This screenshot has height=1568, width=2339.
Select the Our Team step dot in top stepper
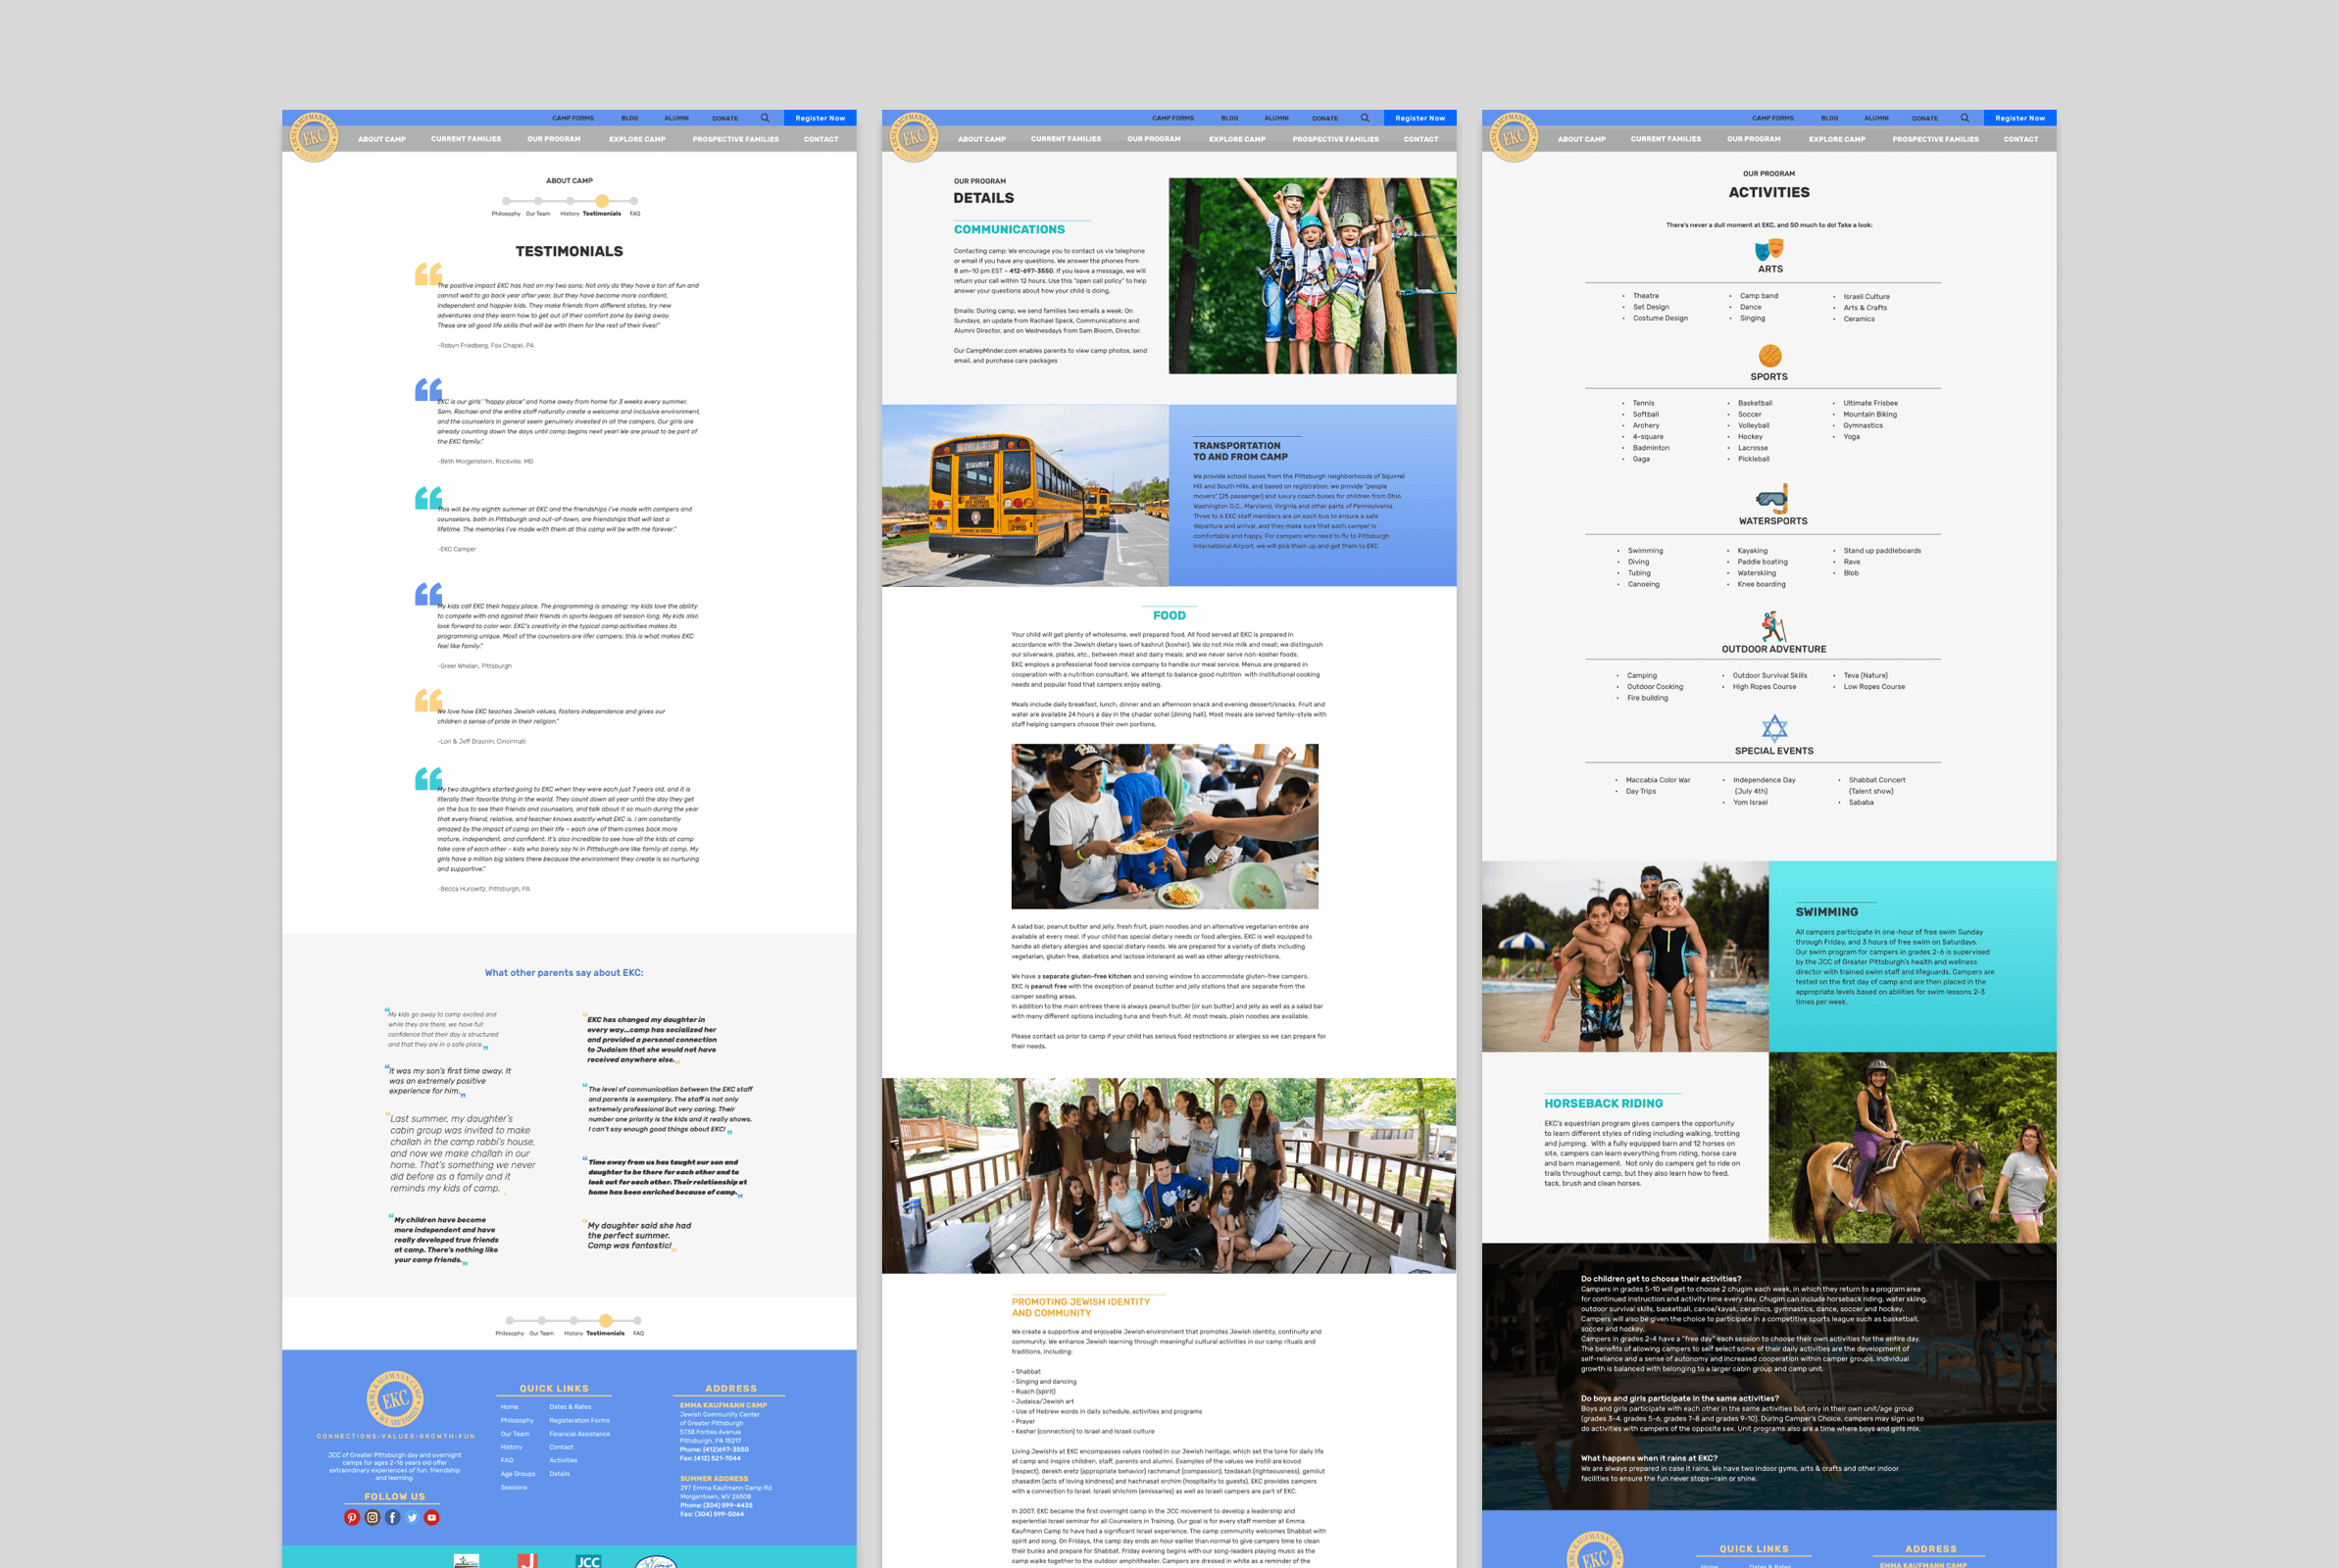point(538,201)
